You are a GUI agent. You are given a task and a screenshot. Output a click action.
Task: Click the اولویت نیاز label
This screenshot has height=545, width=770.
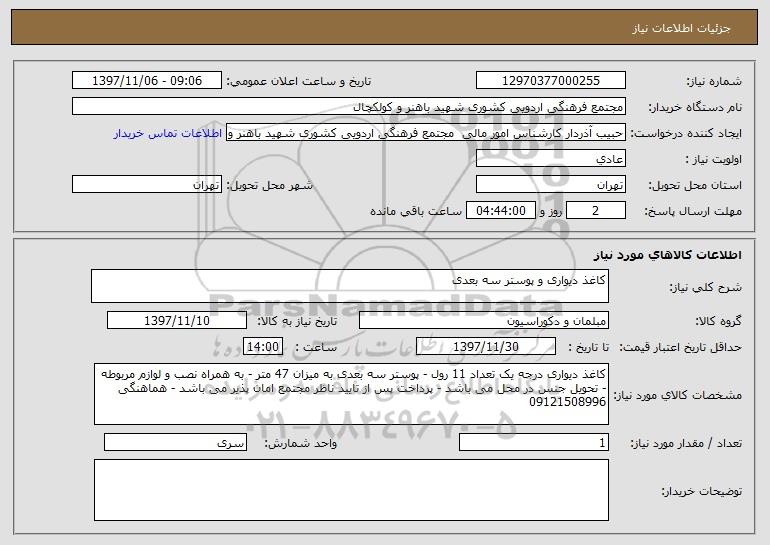[x=714, y=159]
